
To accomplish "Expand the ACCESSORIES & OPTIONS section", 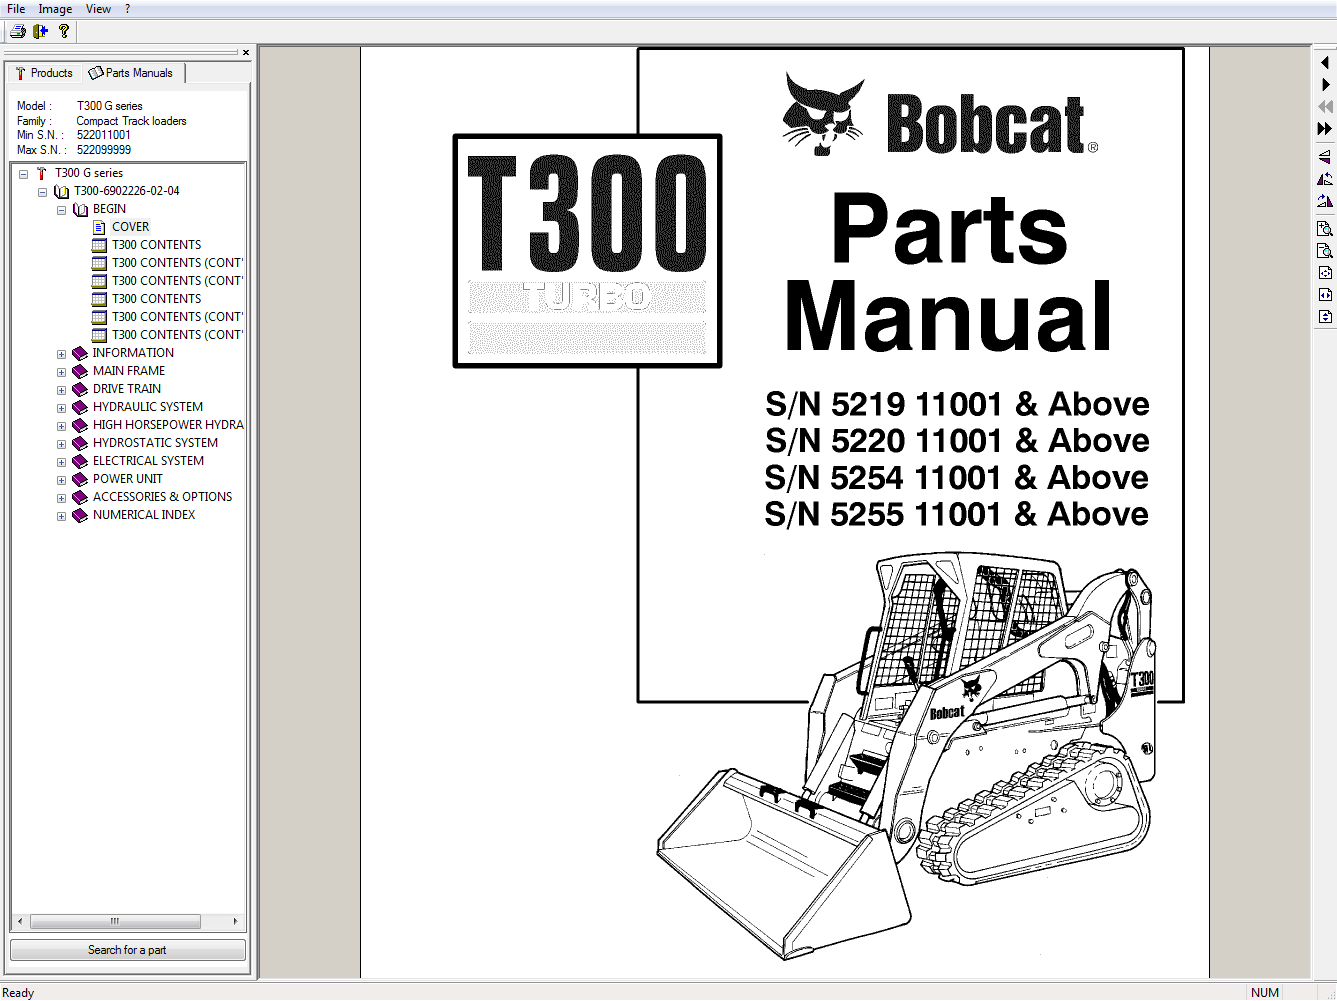I will pos(61,498).
